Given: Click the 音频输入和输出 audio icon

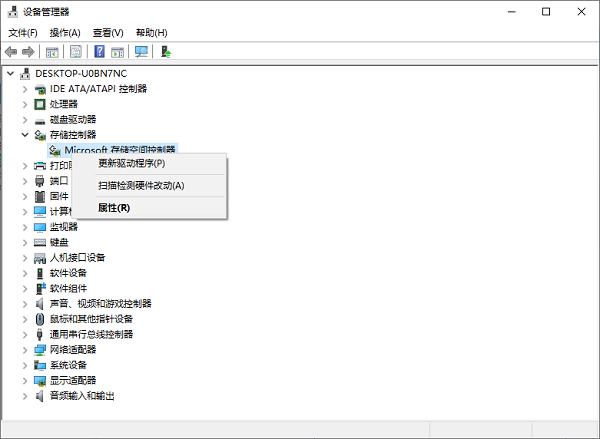Looking at the screenshot, I should (x=40, y=396).
